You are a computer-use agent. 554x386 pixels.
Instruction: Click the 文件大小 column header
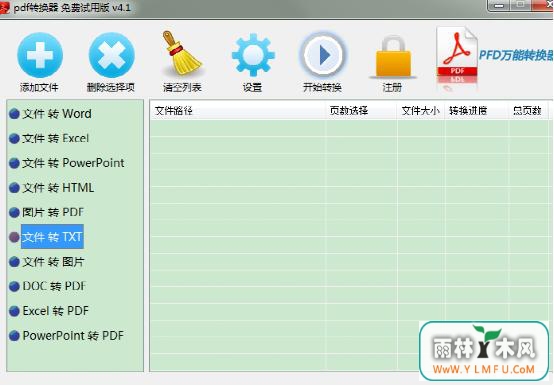[x=420, y=111]
